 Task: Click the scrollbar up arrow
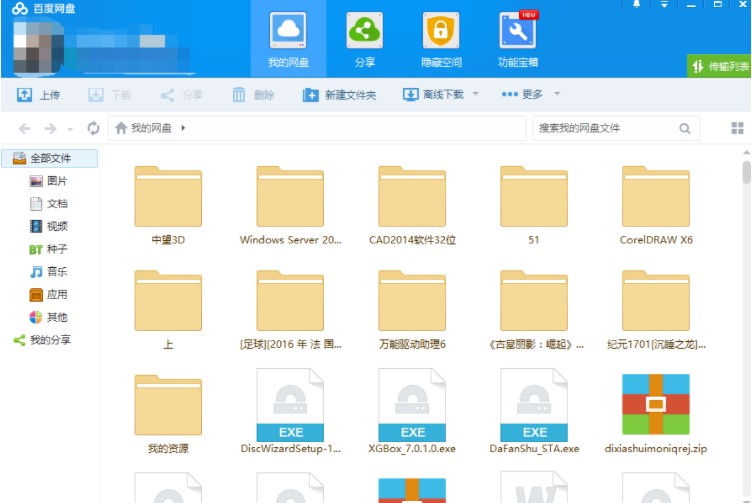coord(746,152)
